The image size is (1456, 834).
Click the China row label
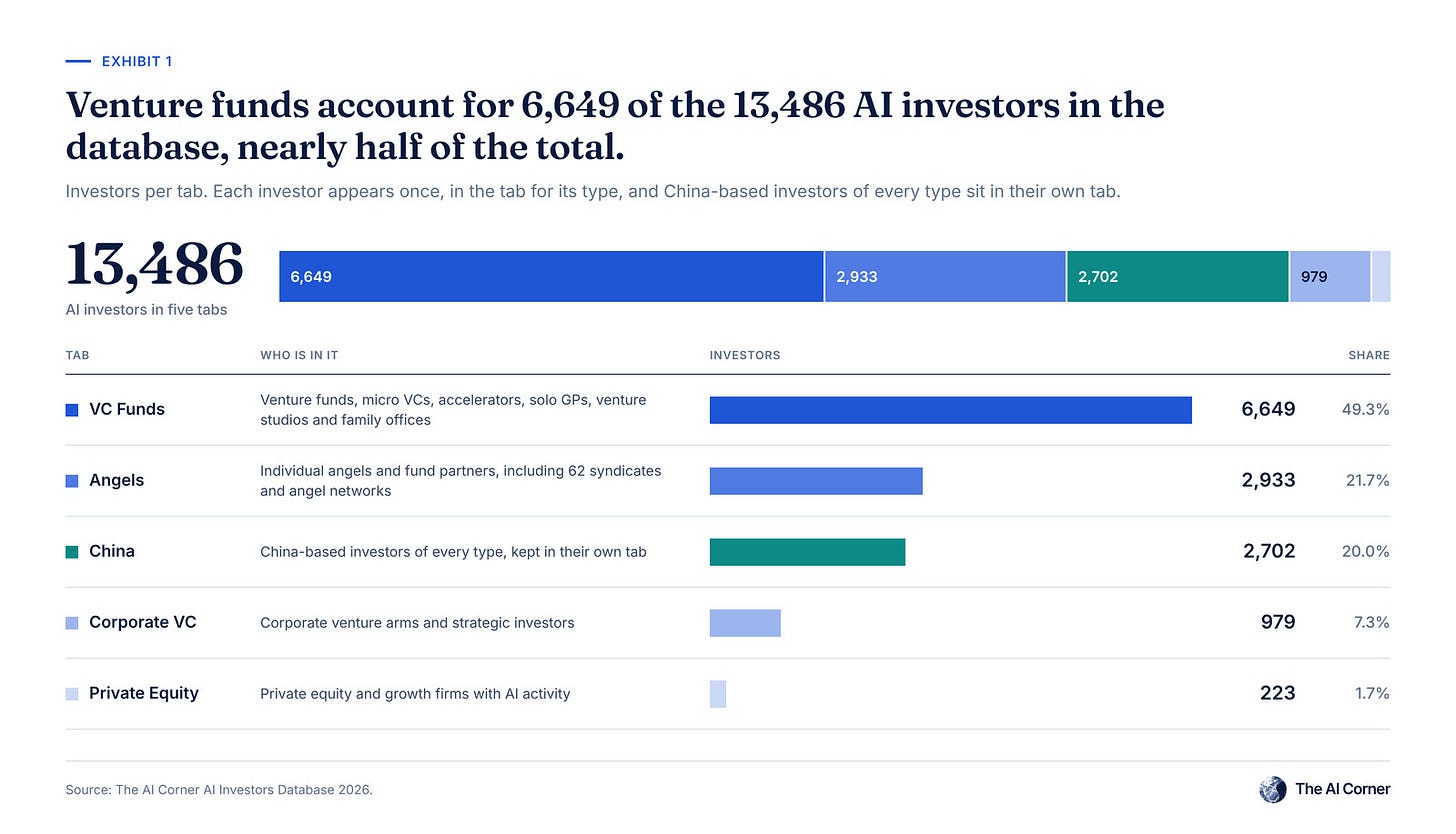(x=112, y=551)
